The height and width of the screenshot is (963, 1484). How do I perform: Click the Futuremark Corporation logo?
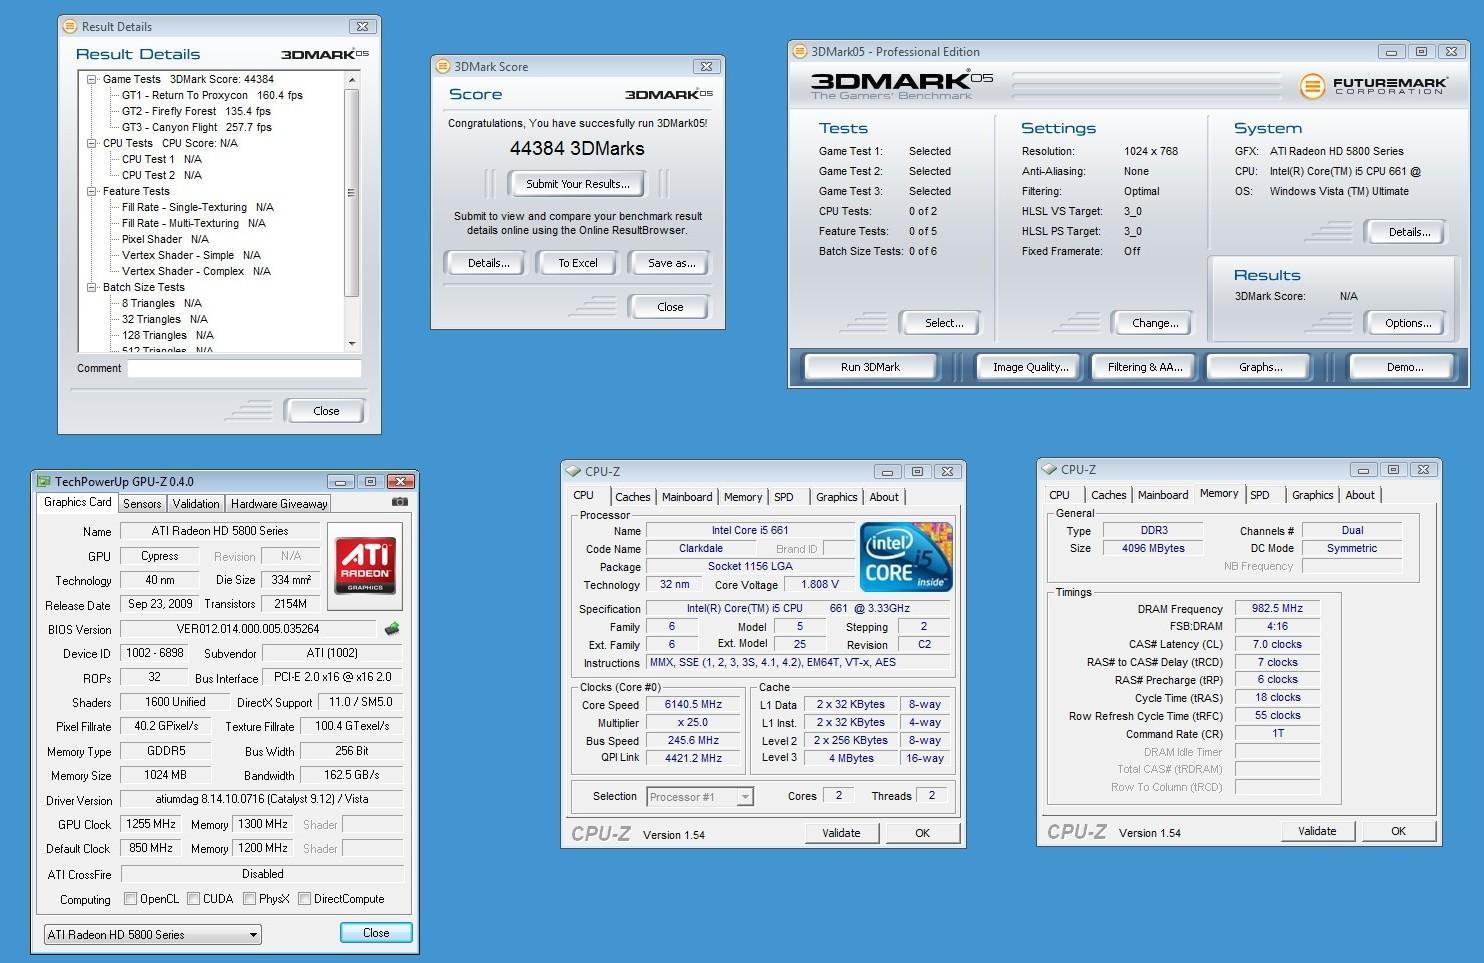1373,86
